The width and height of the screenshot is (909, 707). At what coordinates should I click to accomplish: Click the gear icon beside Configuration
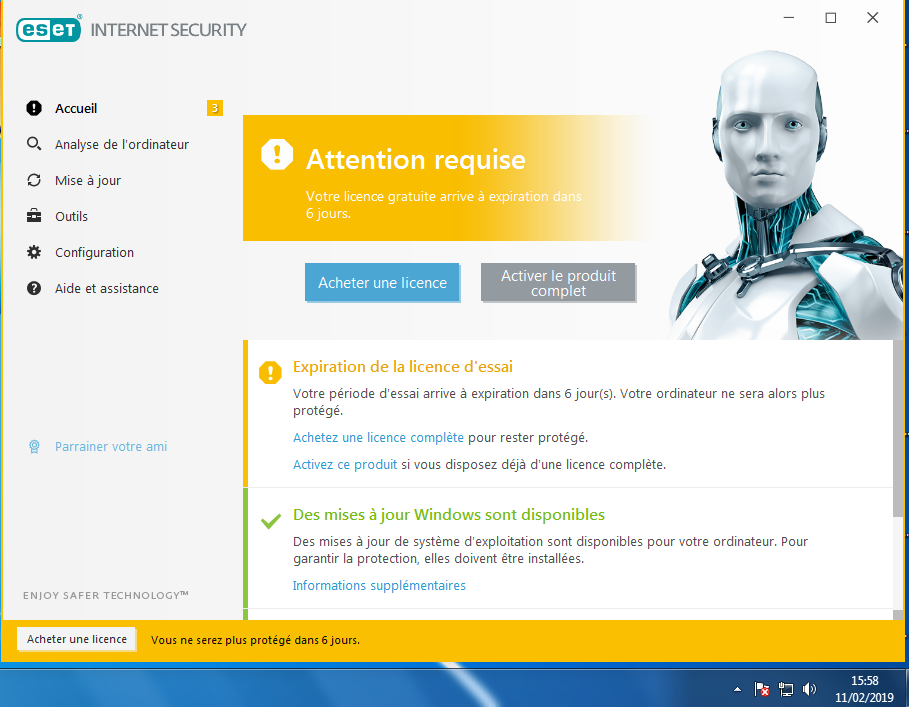tap(34, 252)
